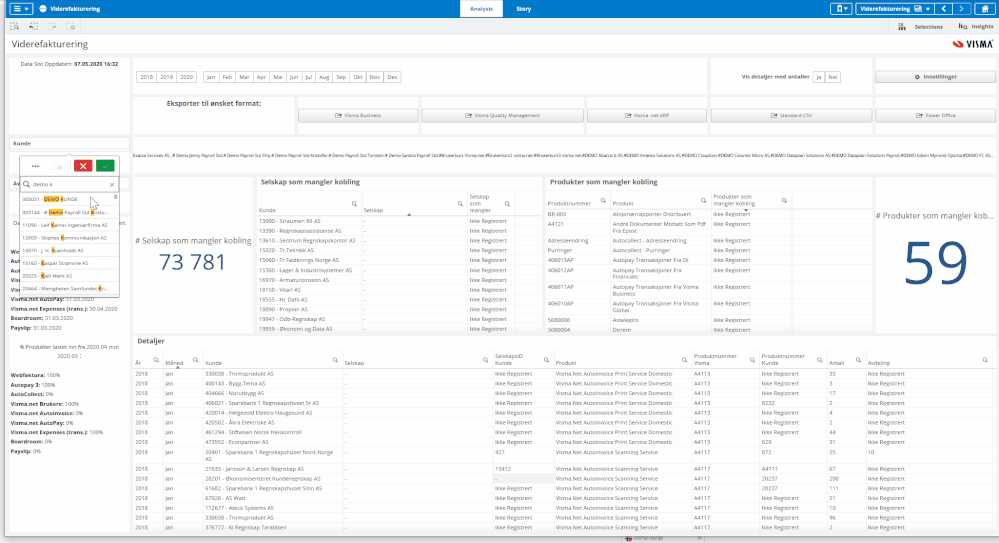
Task: Toggle the Des month filter
Action: tap(392, 77)
